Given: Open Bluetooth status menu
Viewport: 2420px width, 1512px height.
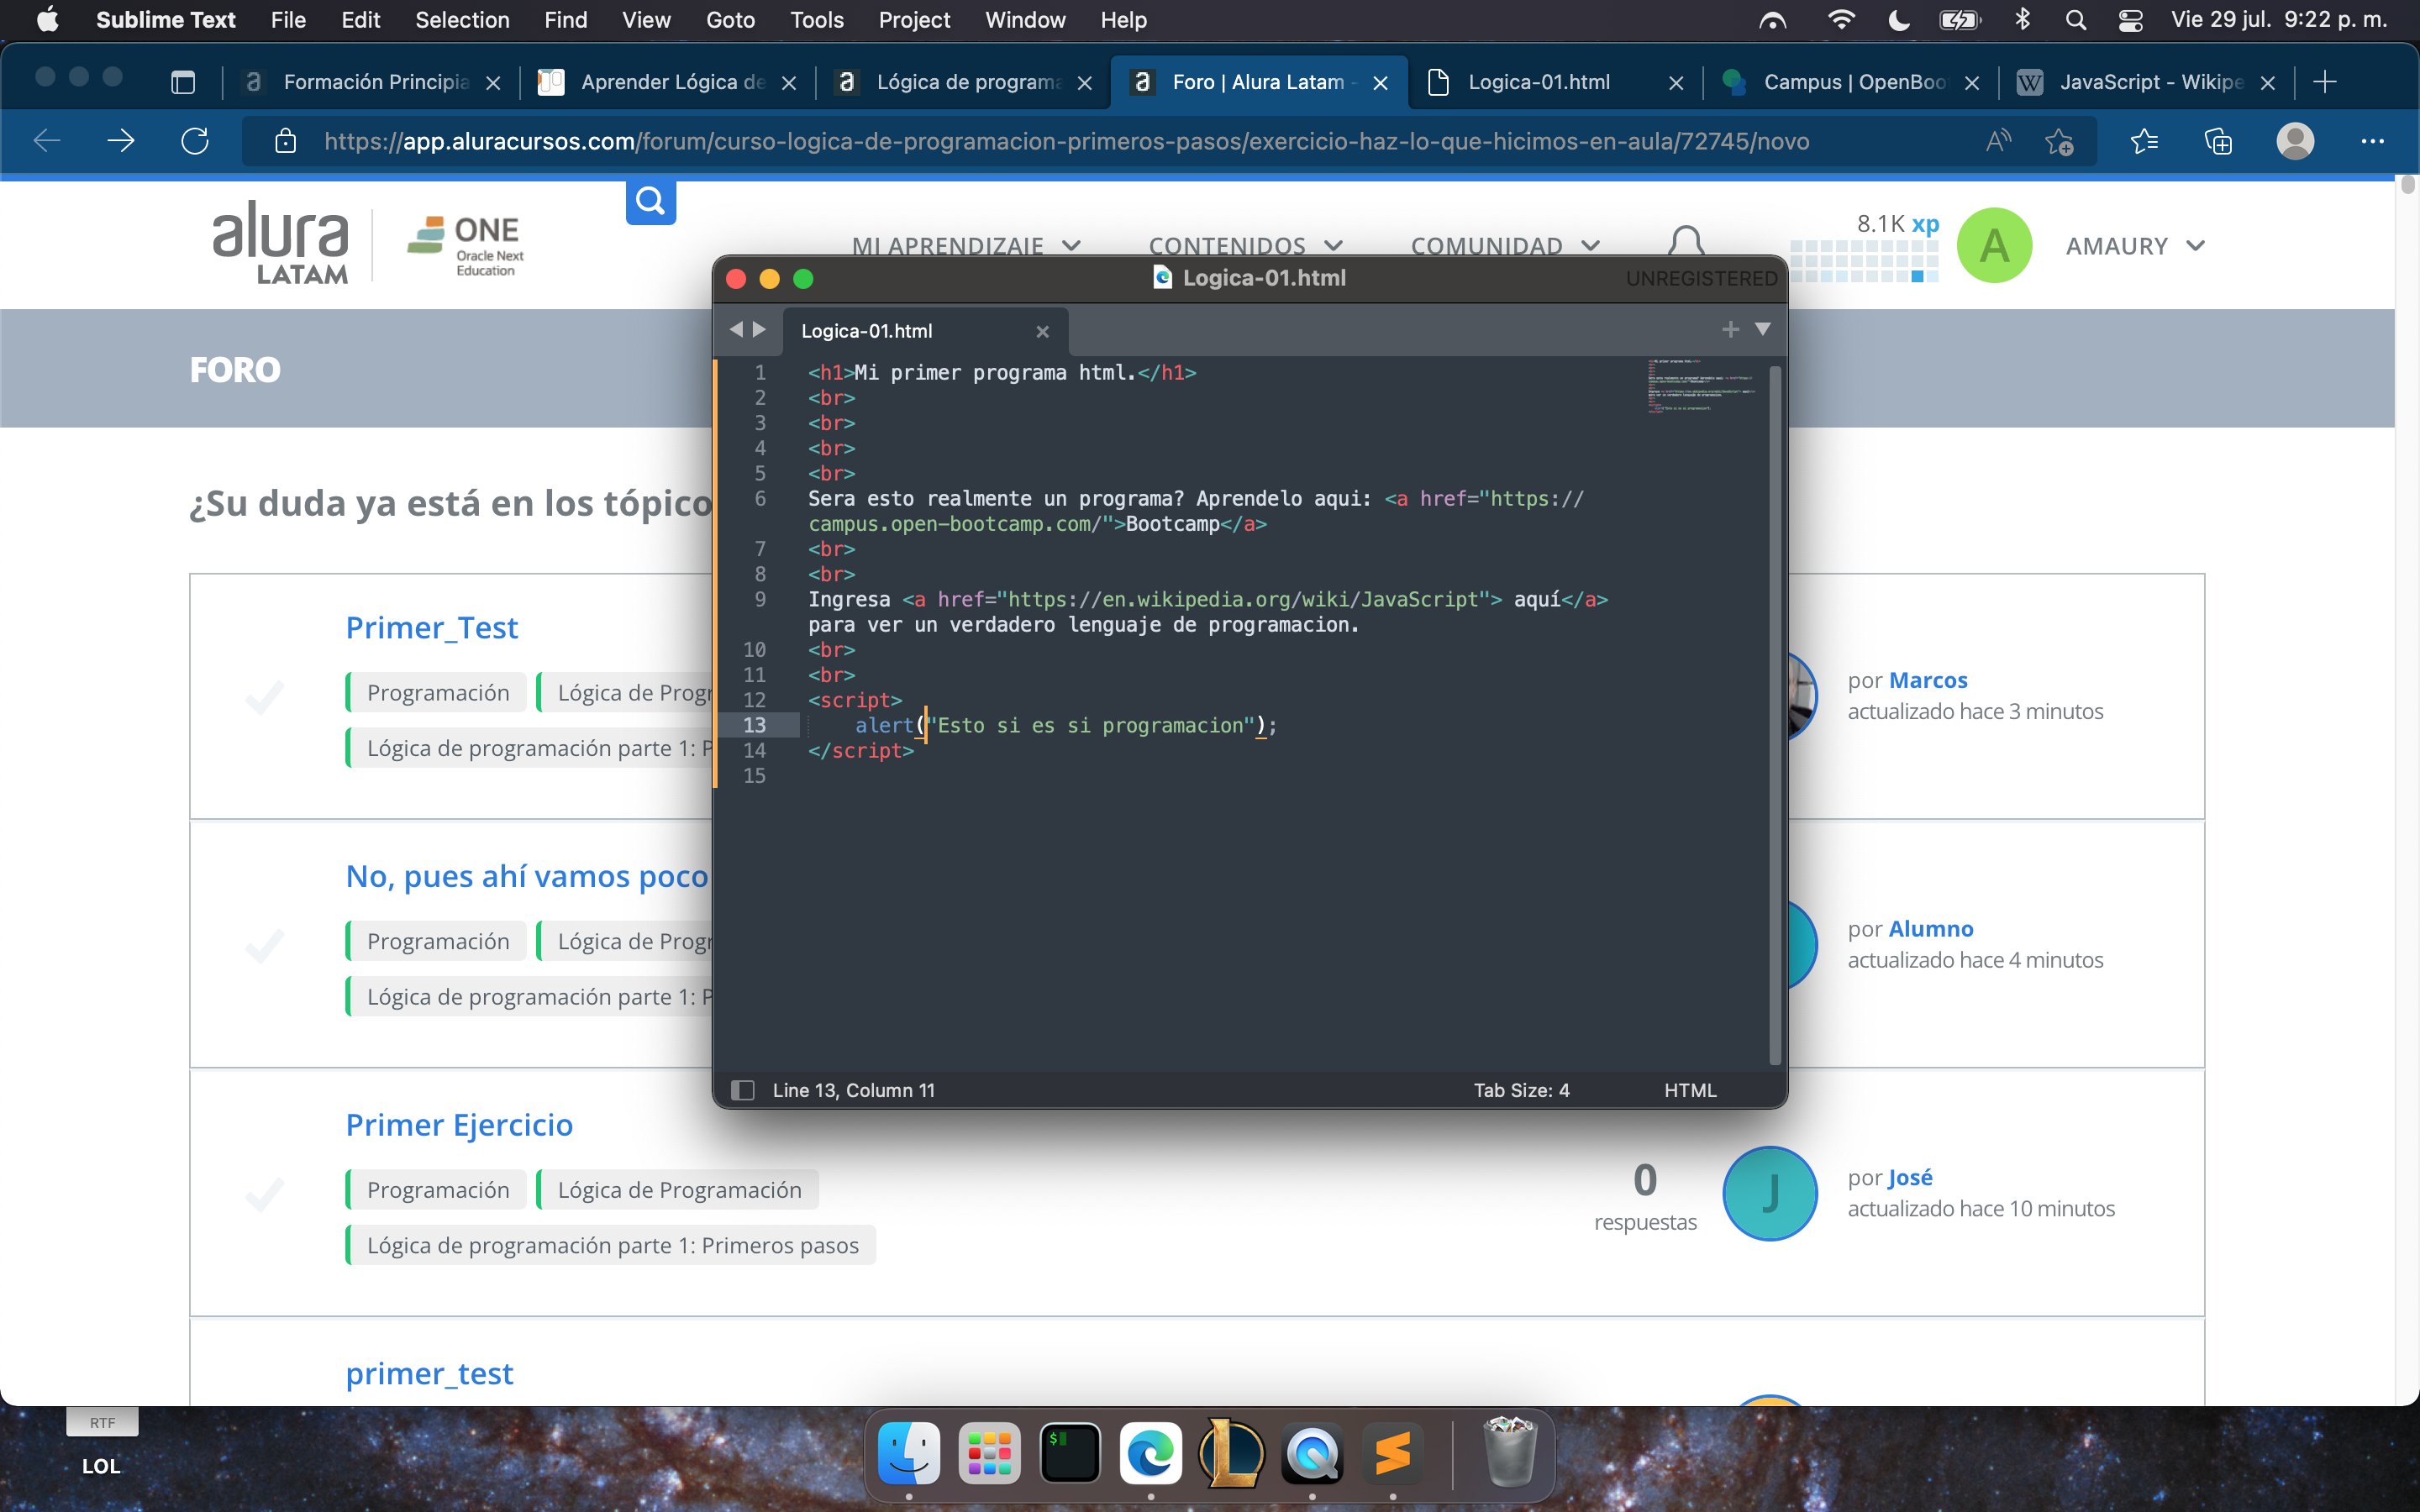Looking at the screenshot, I should click(x=2022, y=20).
